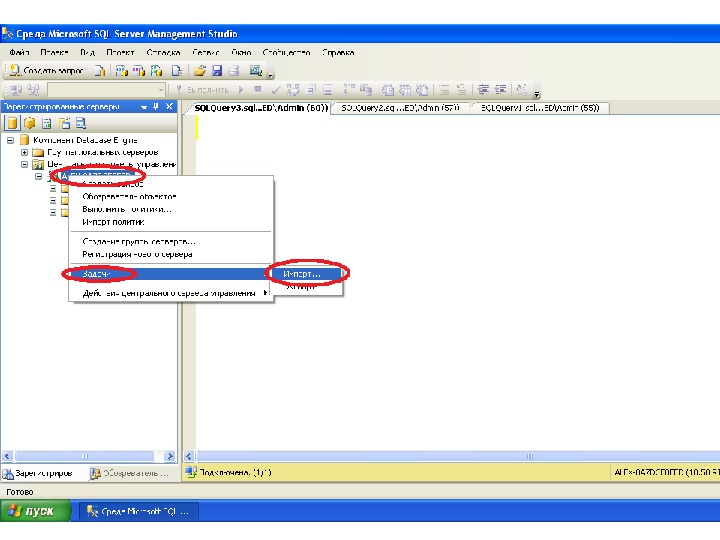Click the Open File folder icon
Screen dimensions: 720x540
click(199, 71)
